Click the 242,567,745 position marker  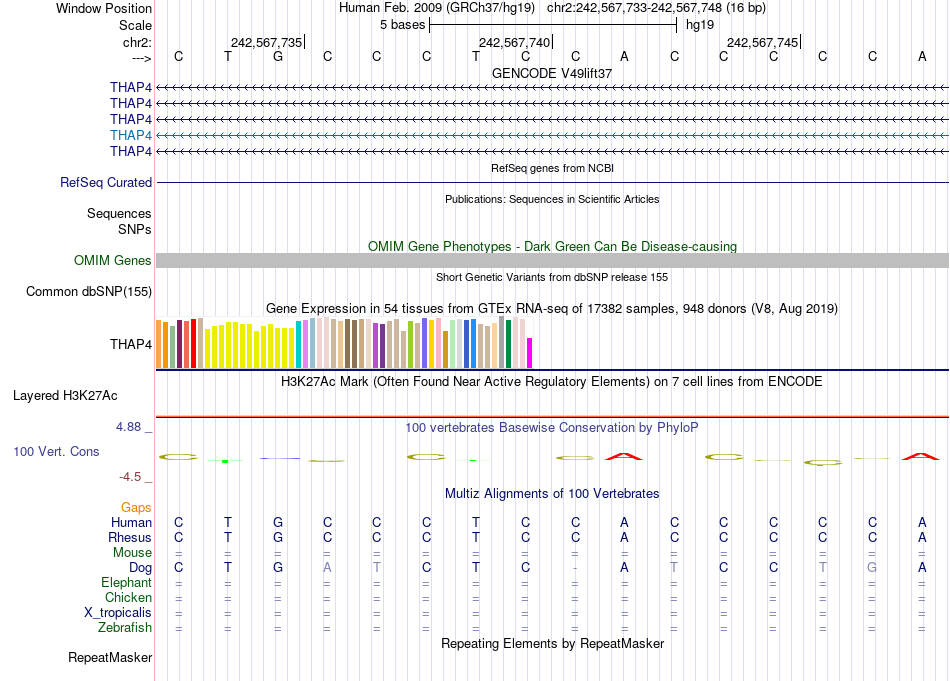coord(763,42)
